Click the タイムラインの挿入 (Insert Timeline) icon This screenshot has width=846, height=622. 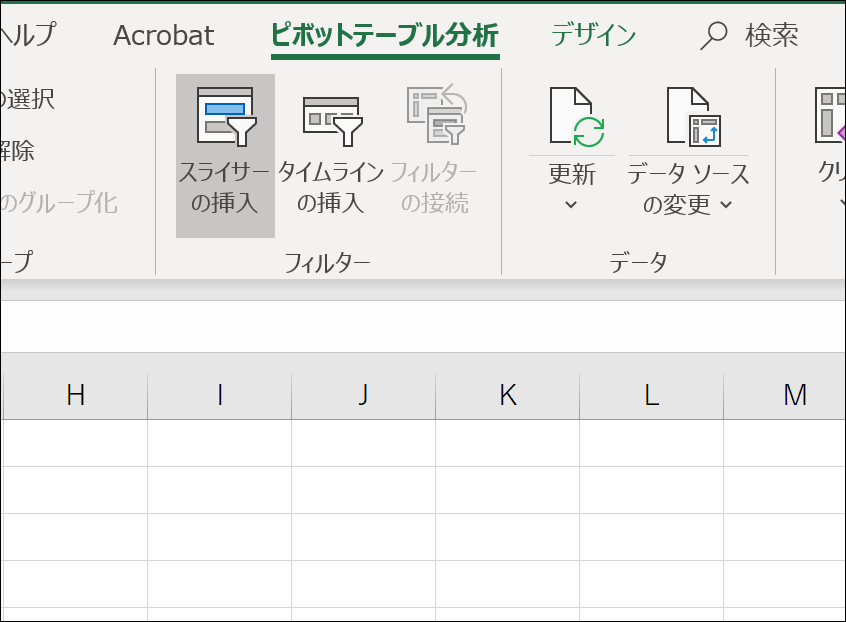pos(332,122)
